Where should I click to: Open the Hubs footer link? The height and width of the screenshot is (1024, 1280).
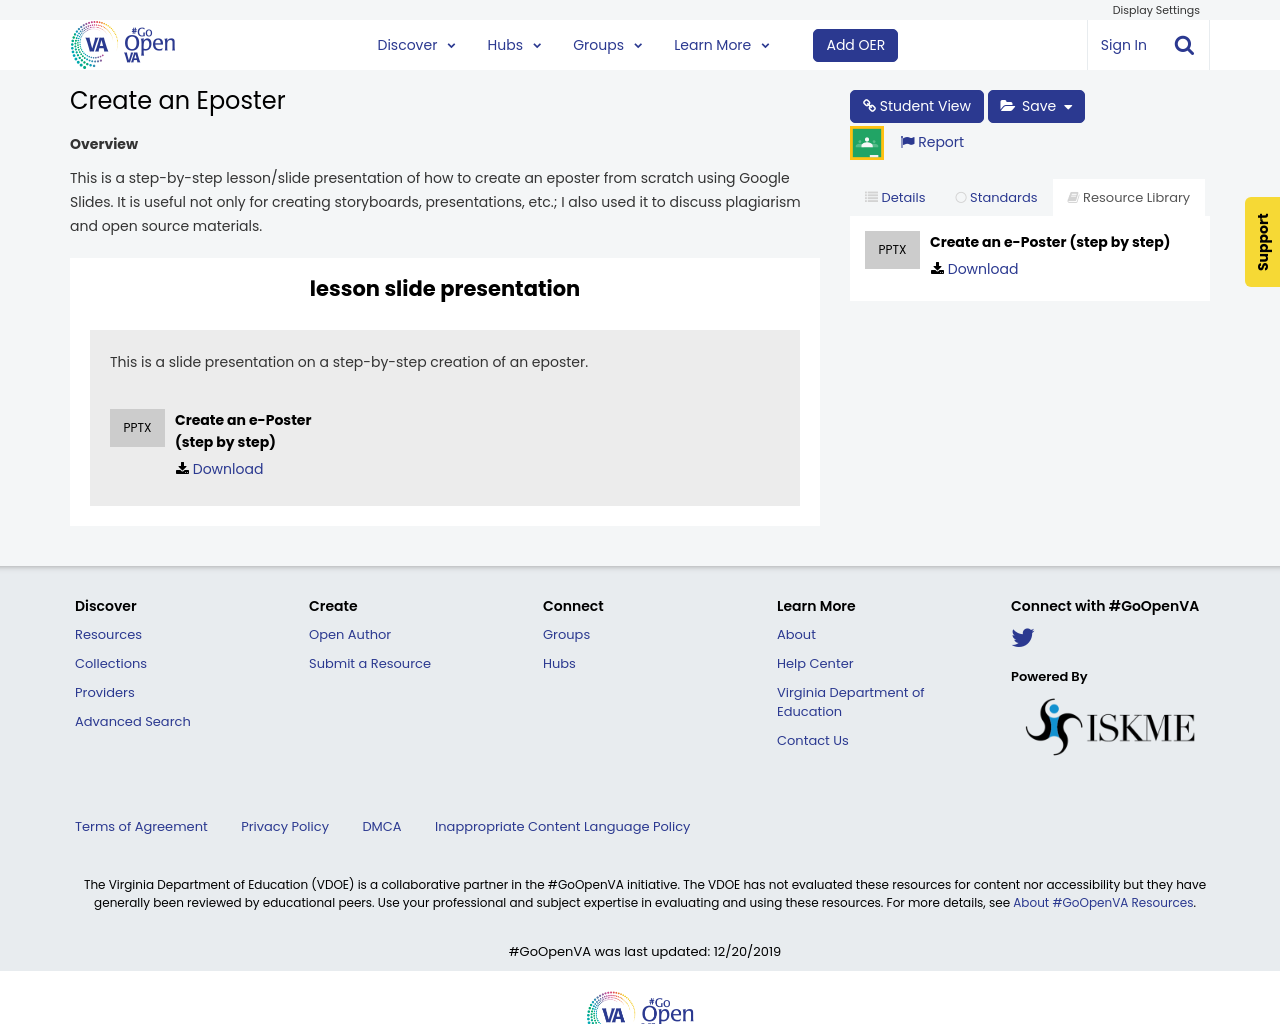[559, 664]
